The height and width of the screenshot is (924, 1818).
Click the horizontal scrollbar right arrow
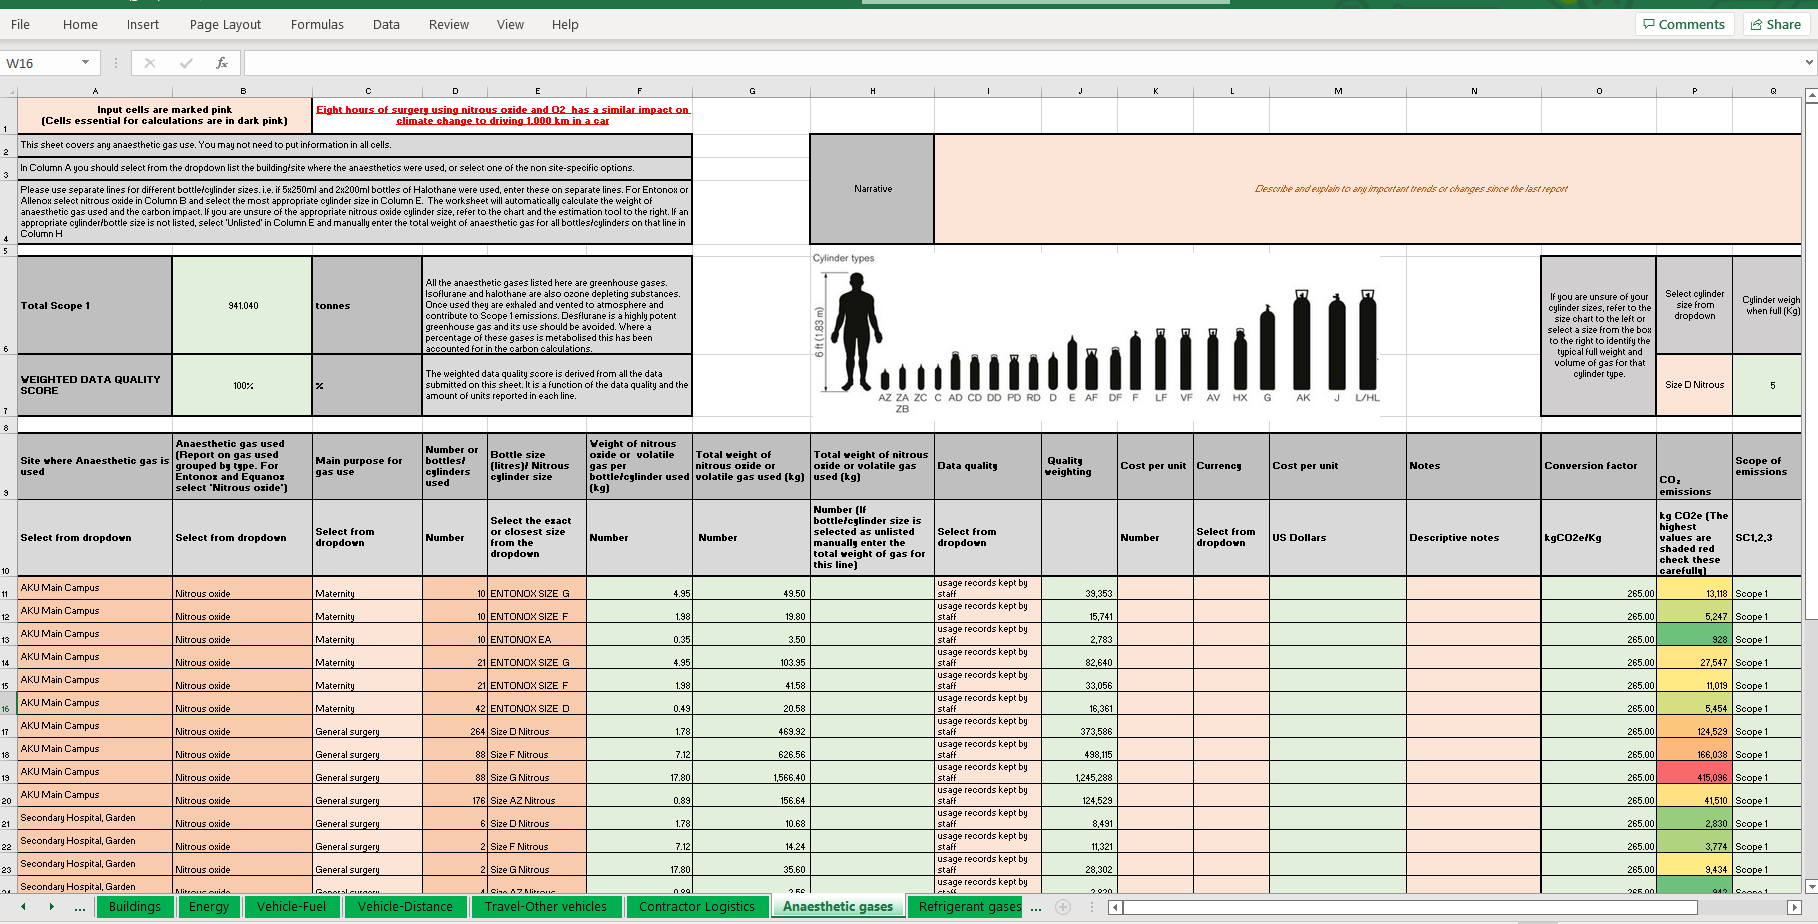[x=1793, y=907]
